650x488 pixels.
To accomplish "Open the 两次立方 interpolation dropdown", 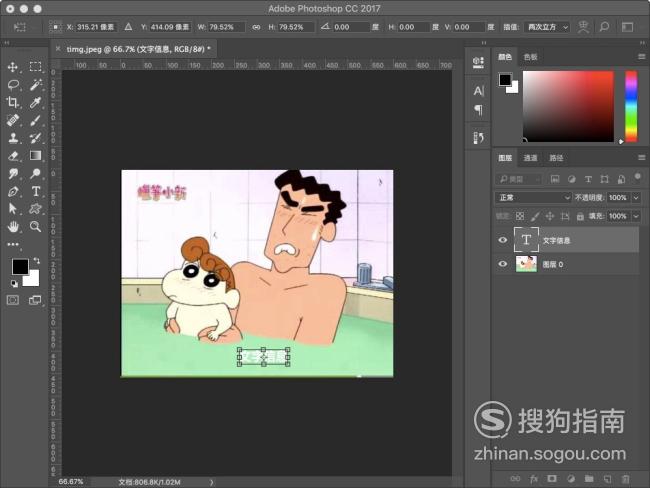I will pos(547,27).
